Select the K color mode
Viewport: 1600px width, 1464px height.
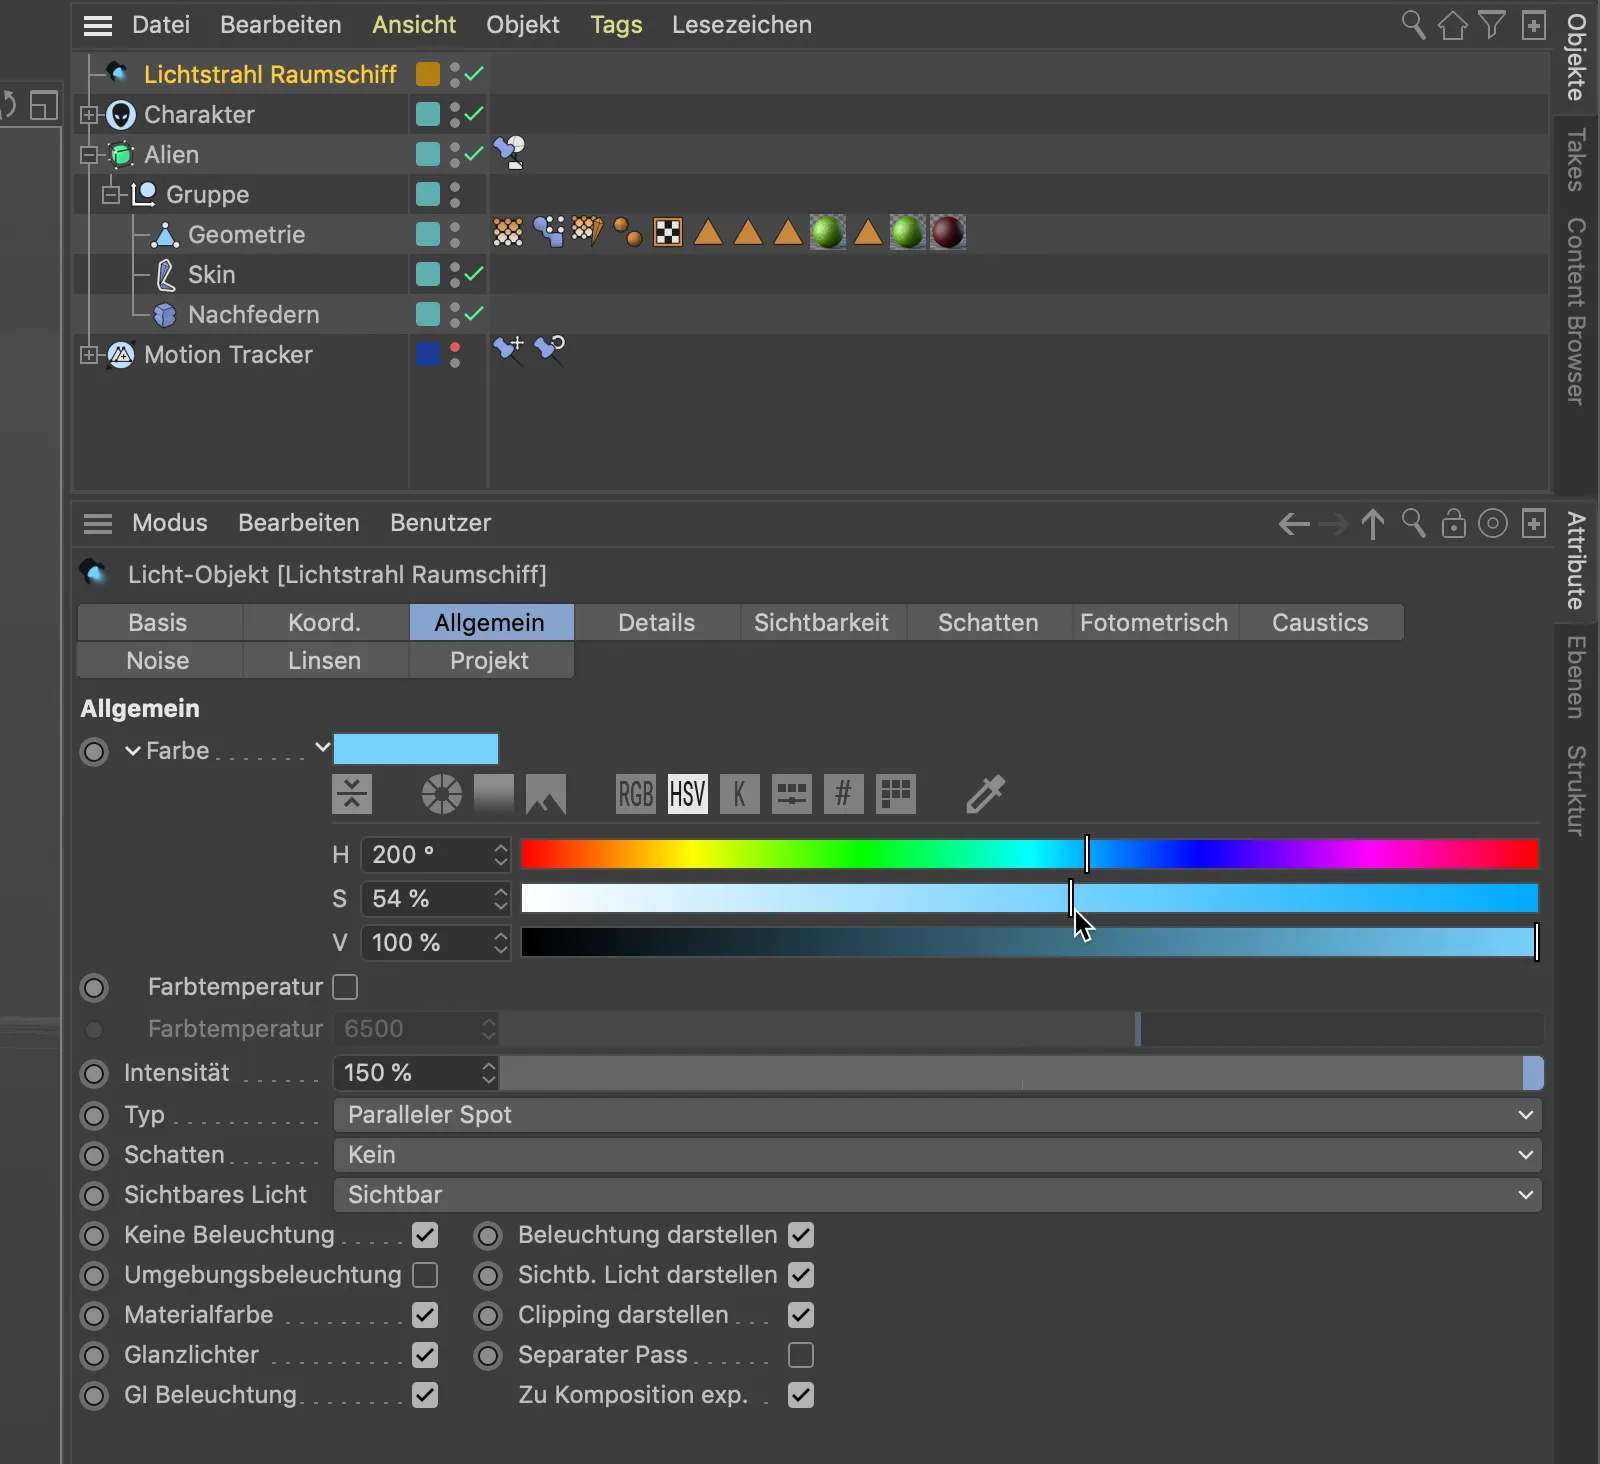(740, 794)
